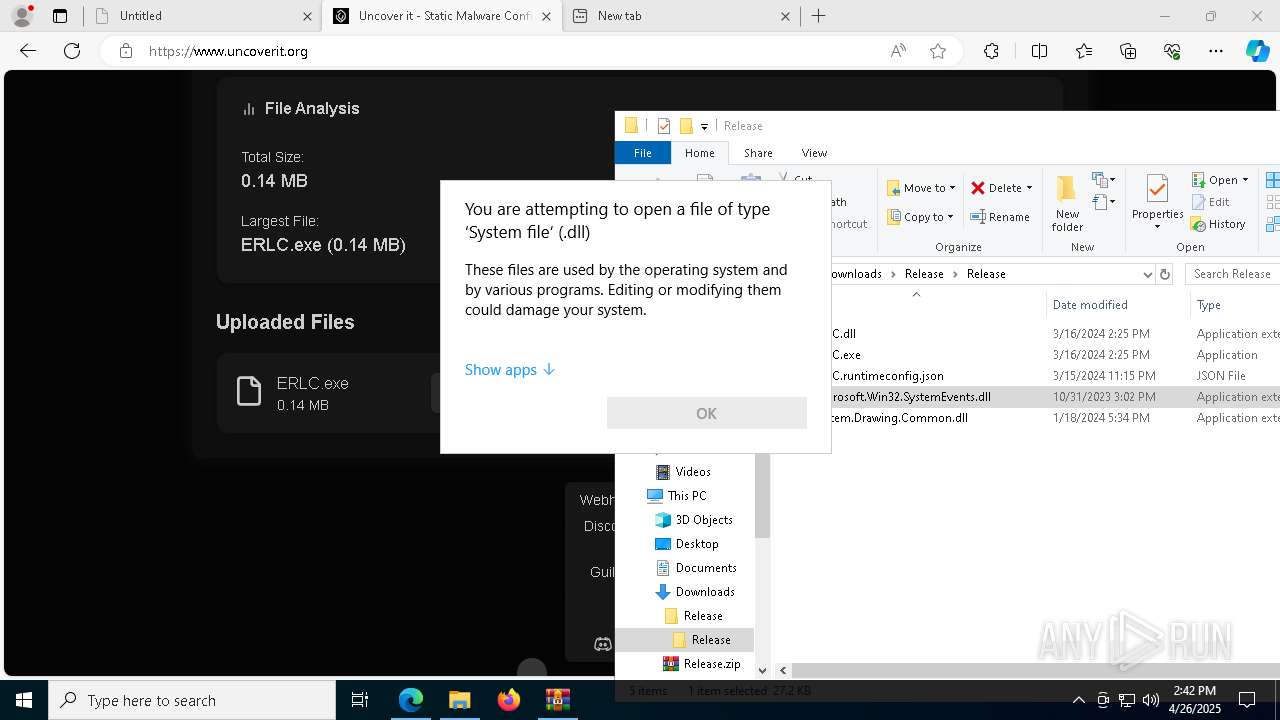Create a New folder

click(1067, 203)
